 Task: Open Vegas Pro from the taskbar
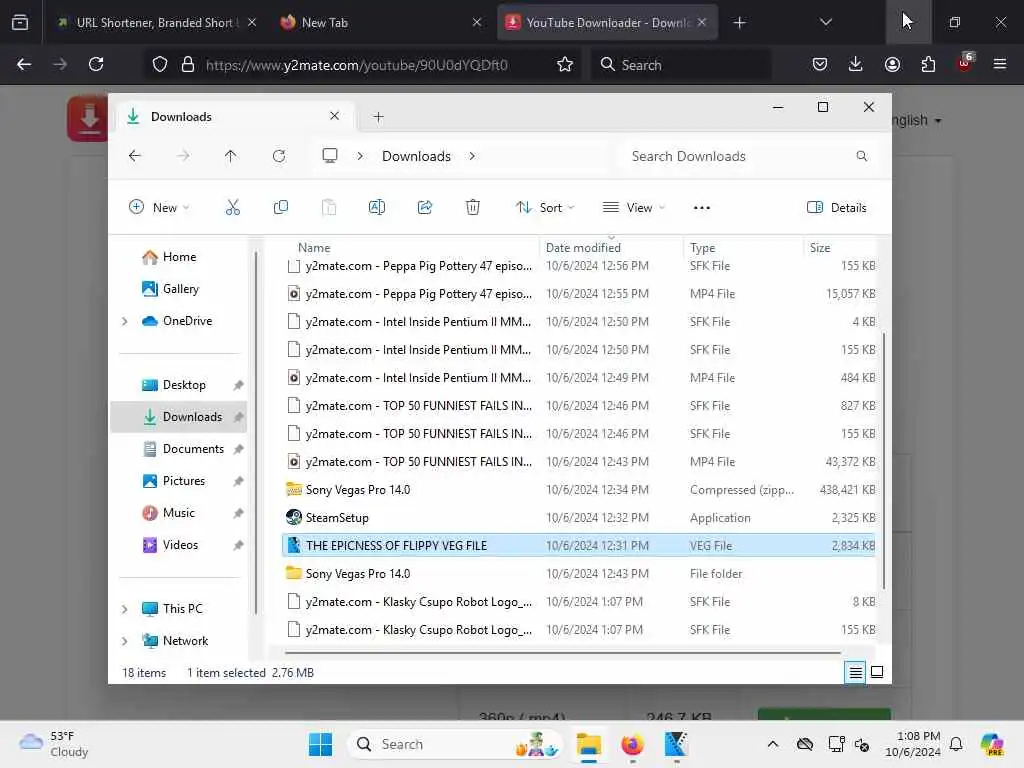click(676, 744)
